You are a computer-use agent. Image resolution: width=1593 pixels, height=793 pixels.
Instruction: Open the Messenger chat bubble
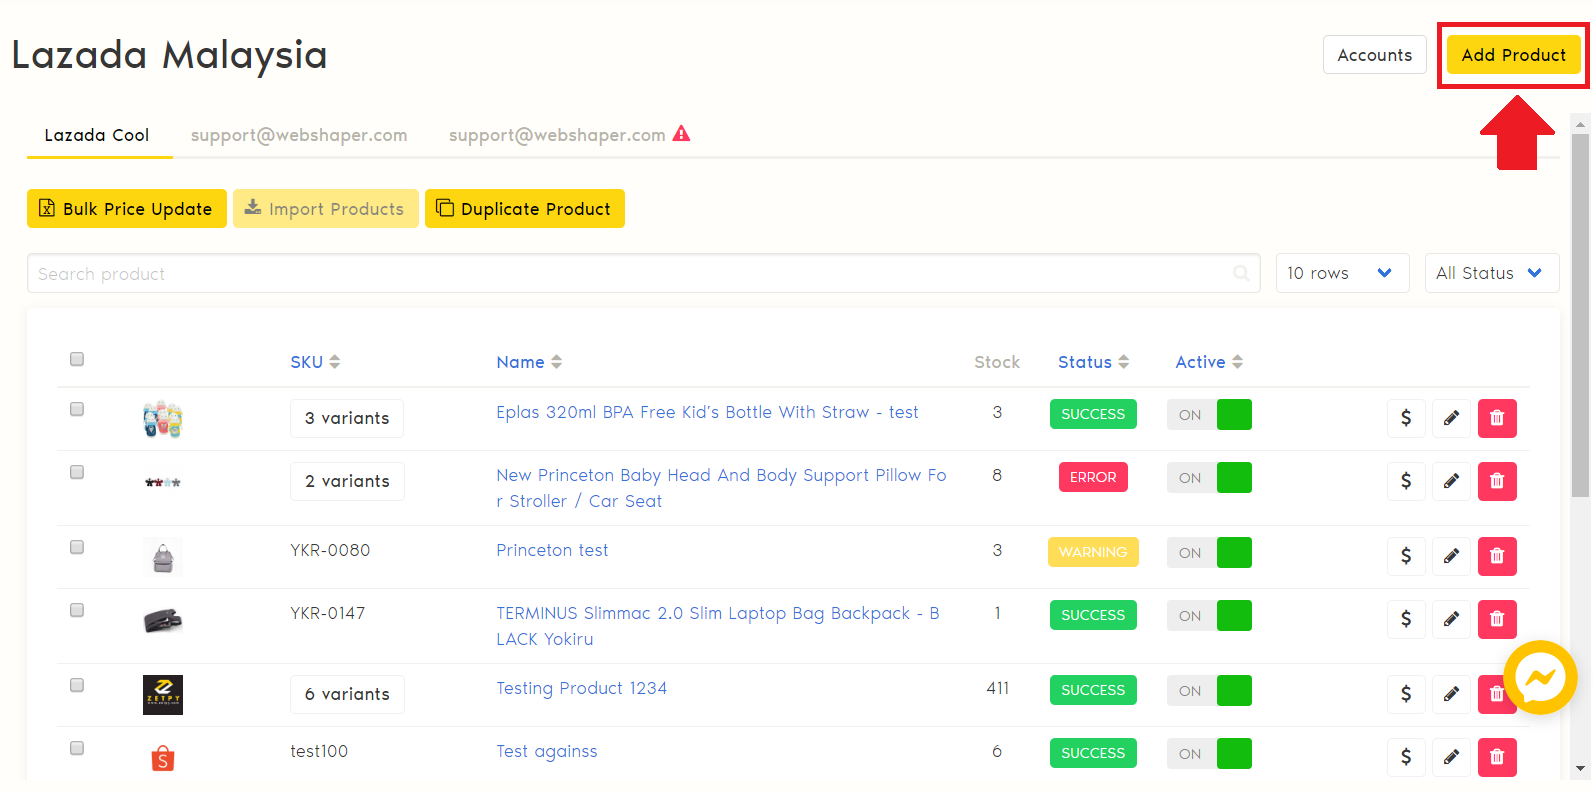click(1540, 678)
